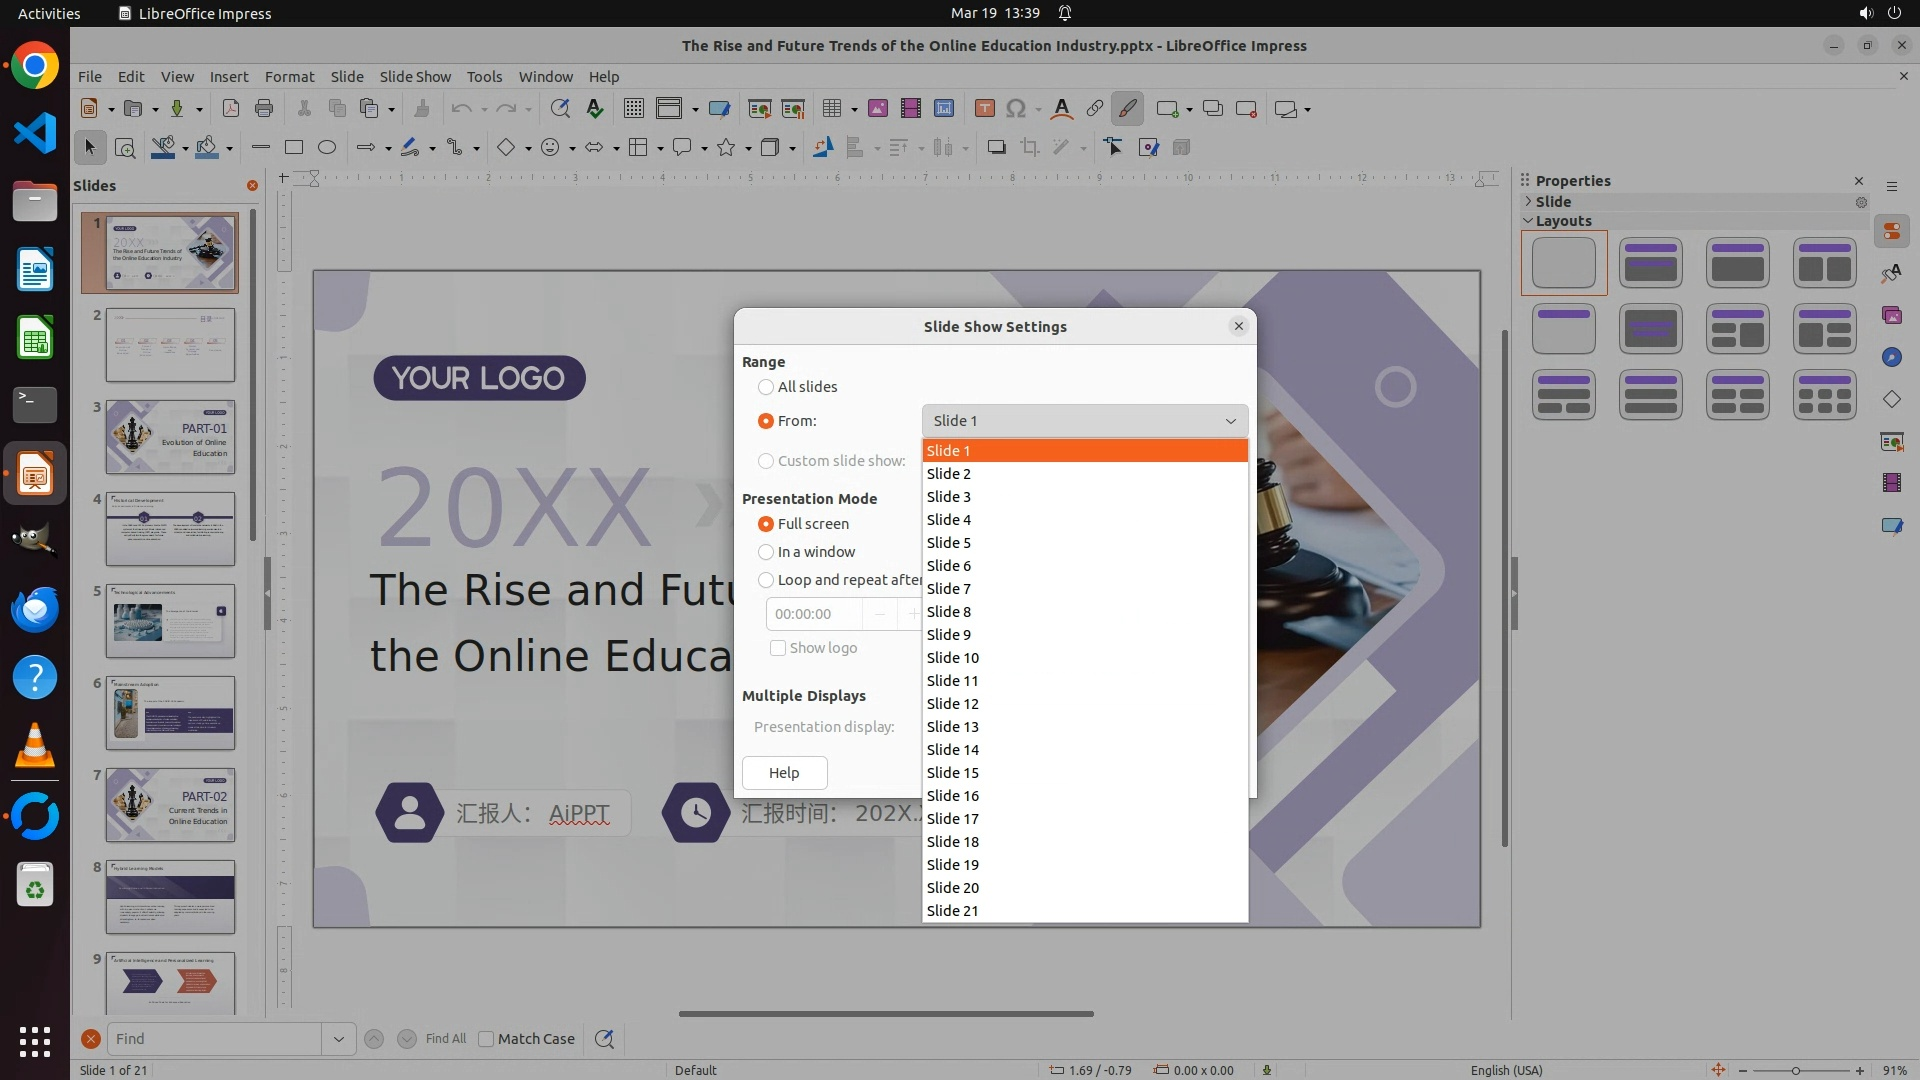The image size is (1920, 1080).
Task: Enable the Match Case checkbox
Action: click(x=486, y=1039)
